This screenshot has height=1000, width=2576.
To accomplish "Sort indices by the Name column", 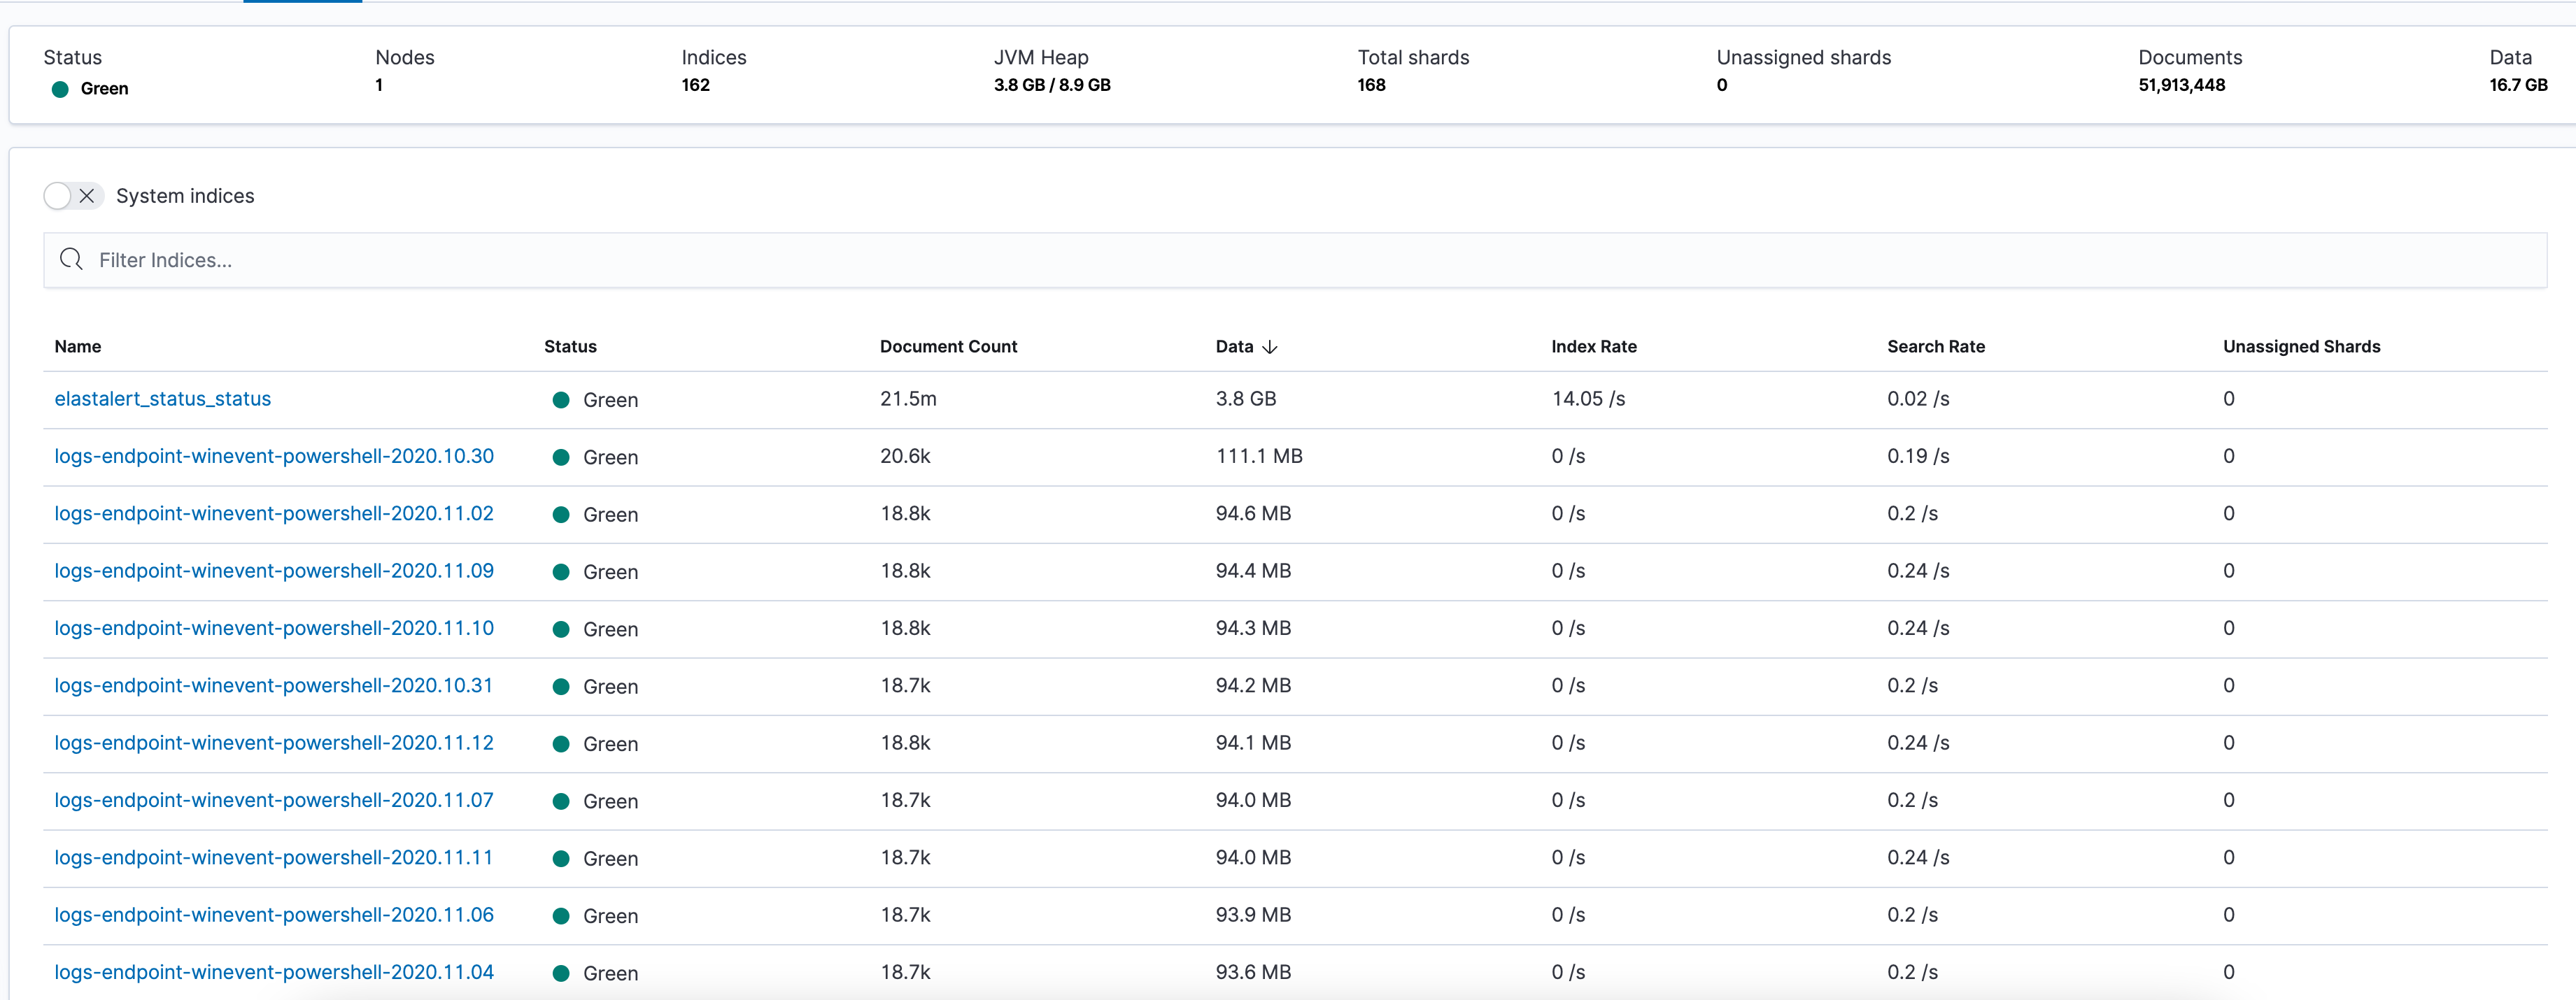I will [x=78, y=346].
